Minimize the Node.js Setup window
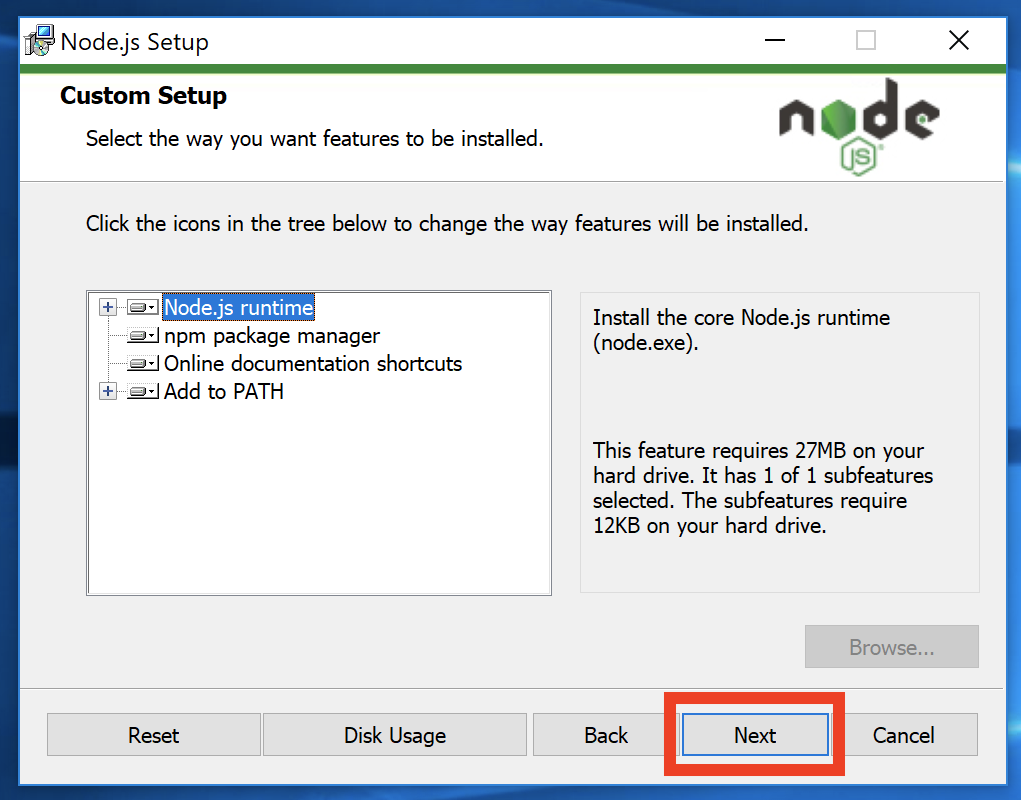Viewport: 1021px width, 800px height. point(774,40)
